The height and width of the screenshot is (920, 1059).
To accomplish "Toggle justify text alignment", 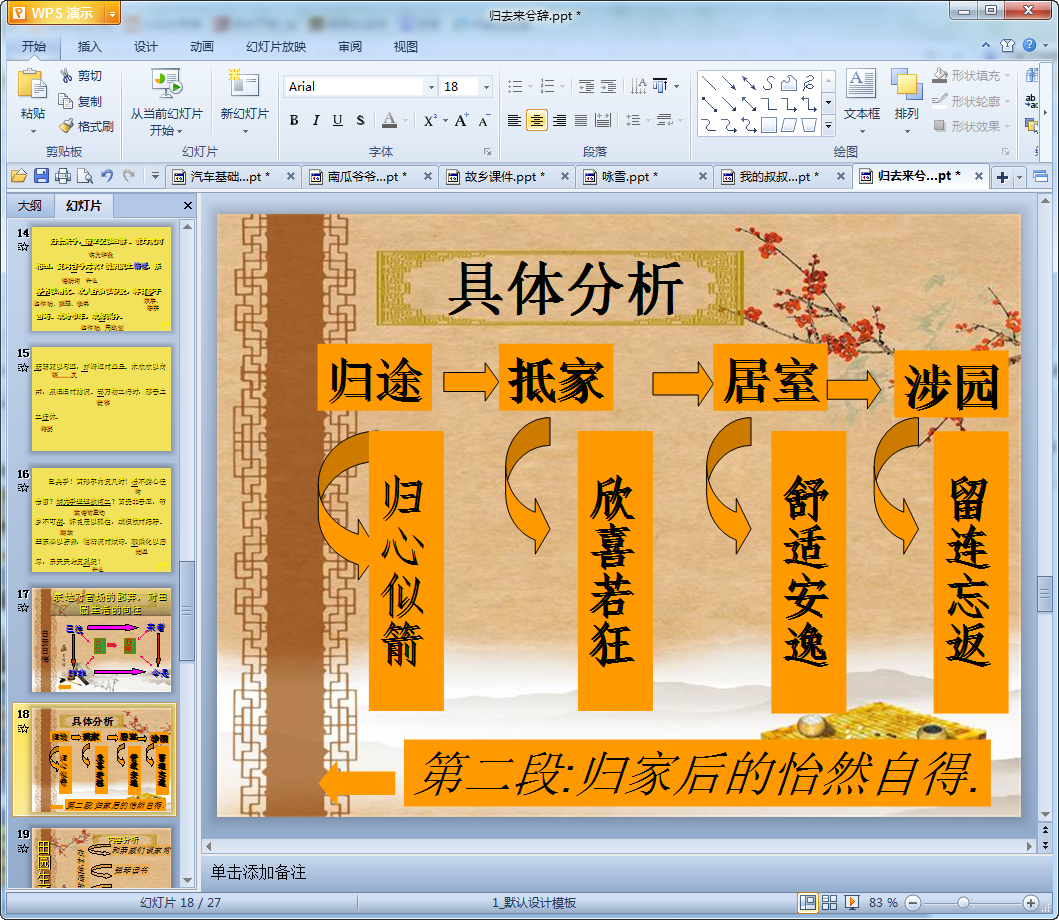I will coord(581,120).
